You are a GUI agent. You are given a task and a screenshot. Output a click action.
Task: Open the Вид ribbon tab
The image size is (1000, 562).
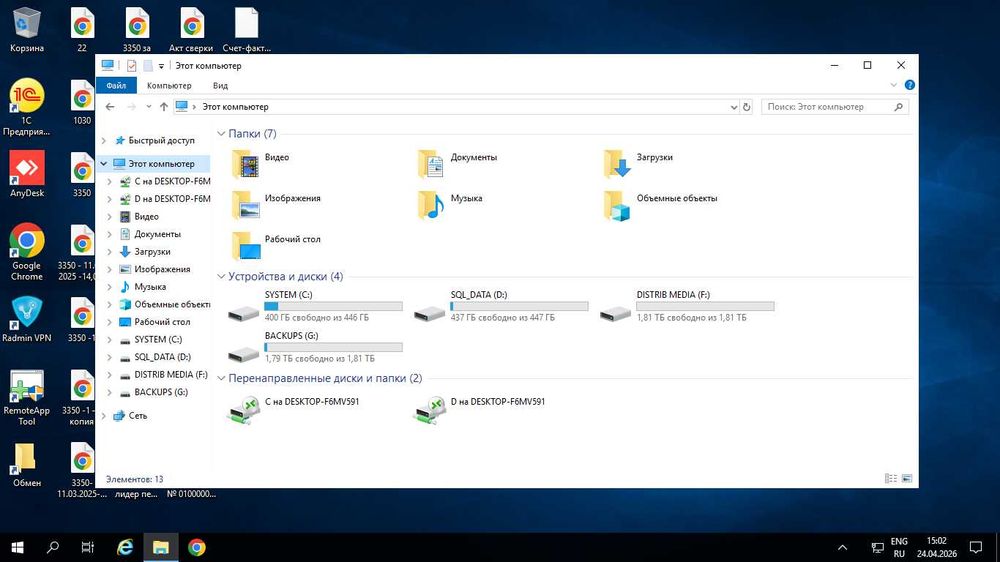pos(220,85)
